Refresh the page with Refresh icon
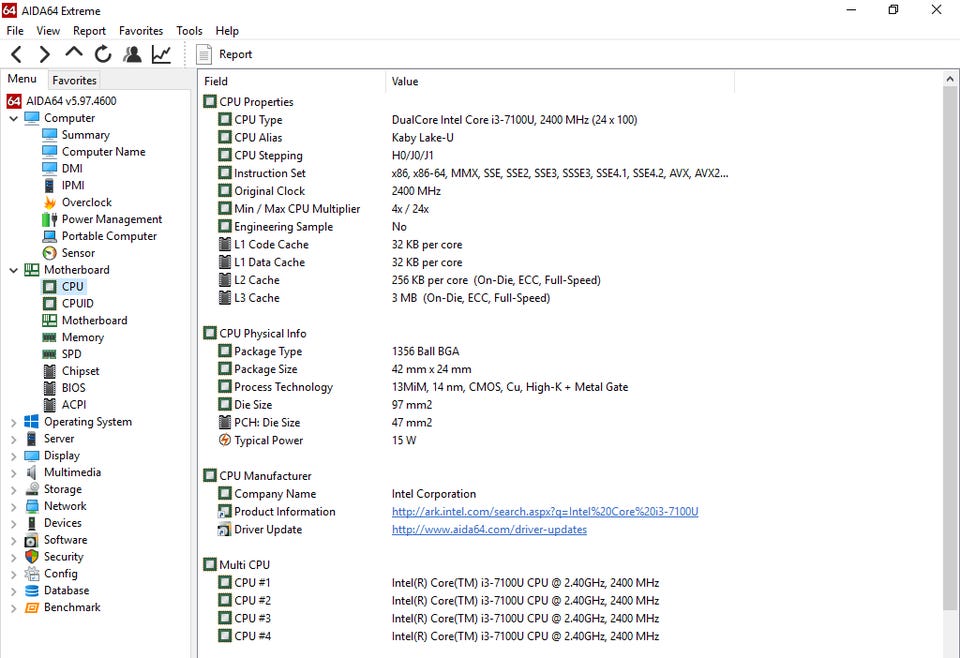960x658 pixels. [x=103, y=54]
